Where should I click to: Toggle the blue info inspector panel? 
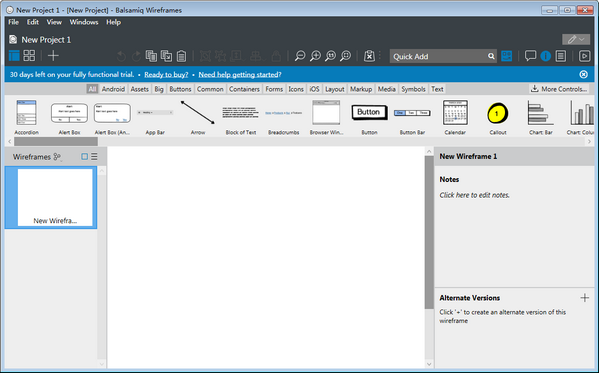(546, 56)
